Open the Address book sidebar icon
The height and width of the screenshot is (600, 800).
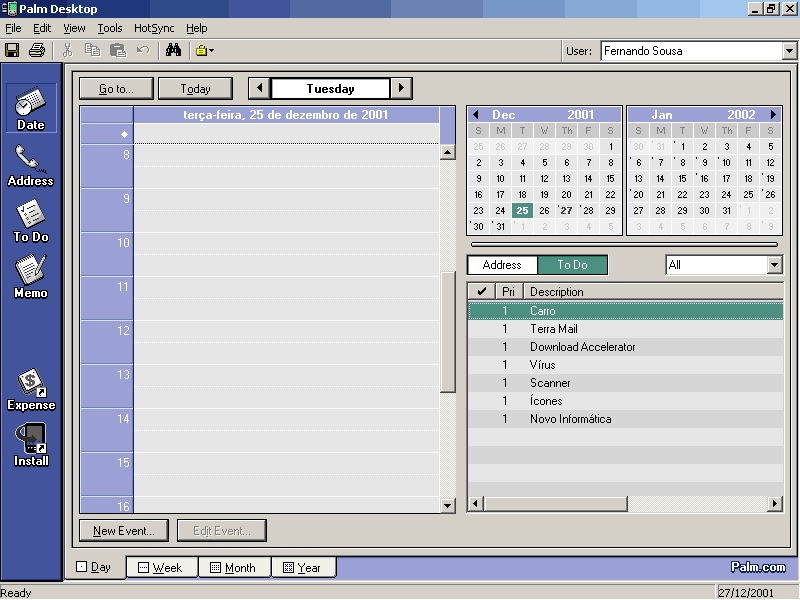(x=30, y=165)
